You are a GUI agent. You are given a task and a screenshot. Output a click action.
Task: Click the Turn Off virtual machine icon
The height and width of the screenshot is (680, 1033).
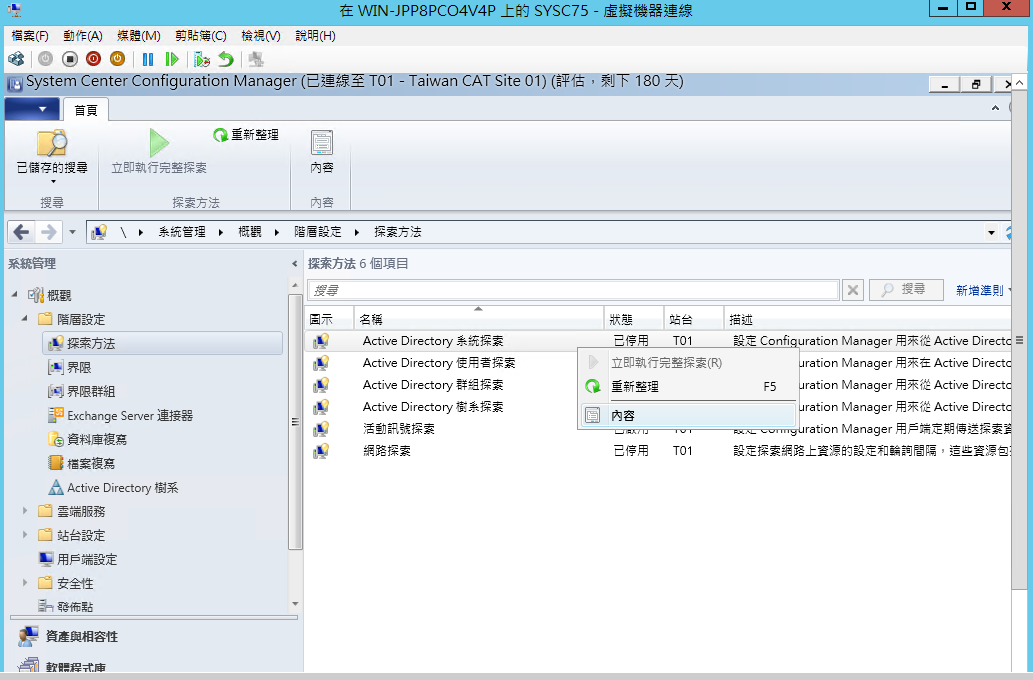(x=70, y=59)
